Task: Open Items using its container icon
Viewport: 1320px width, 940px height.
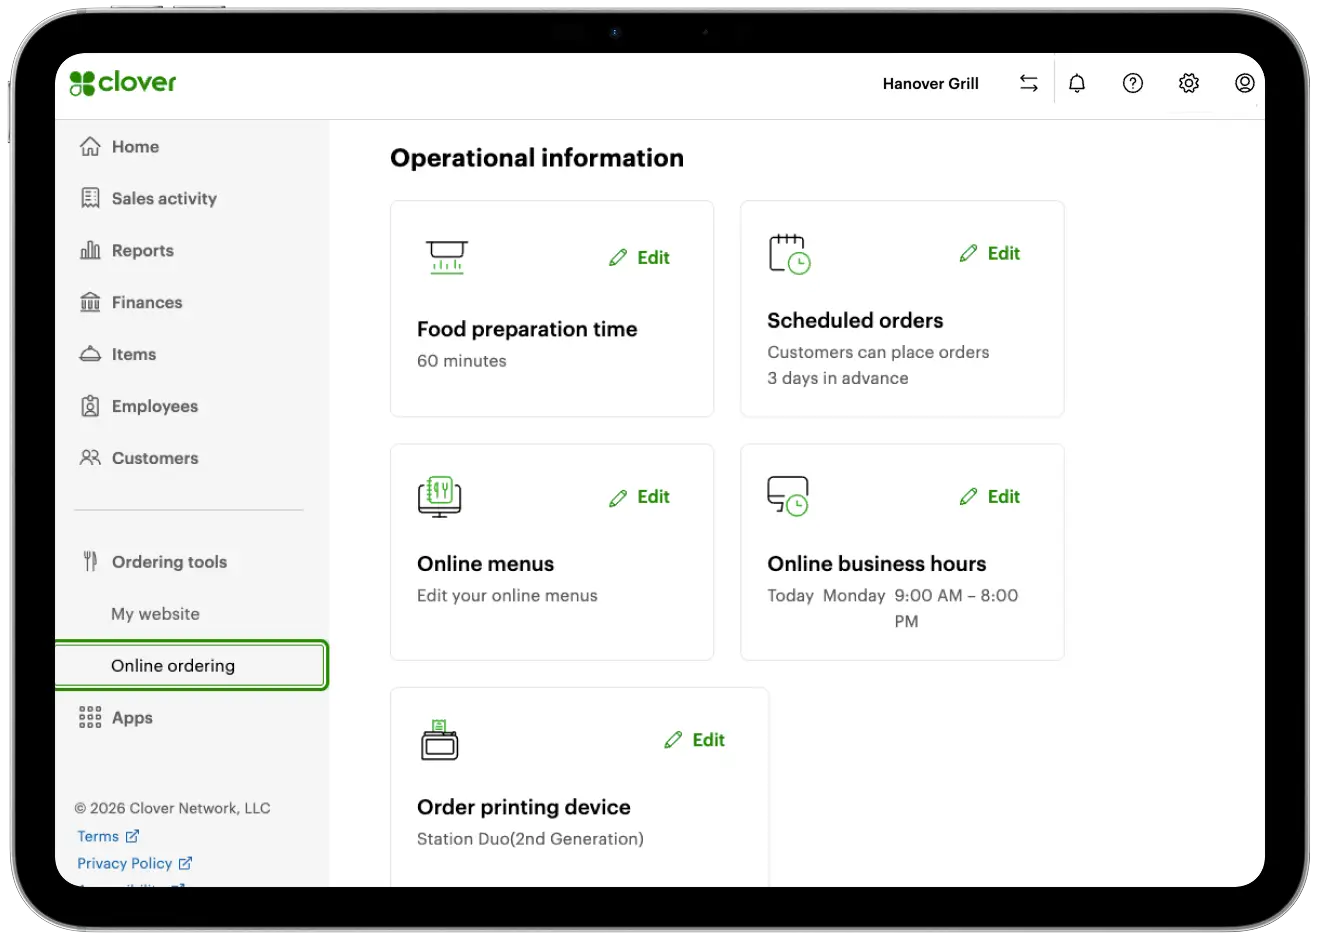Action: click(x=91, y=354)
